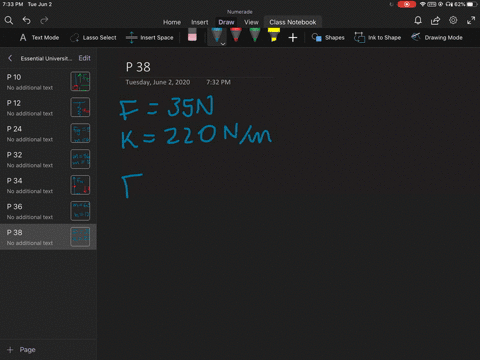
Task: Open the share page icon
Action: [435, 20]
